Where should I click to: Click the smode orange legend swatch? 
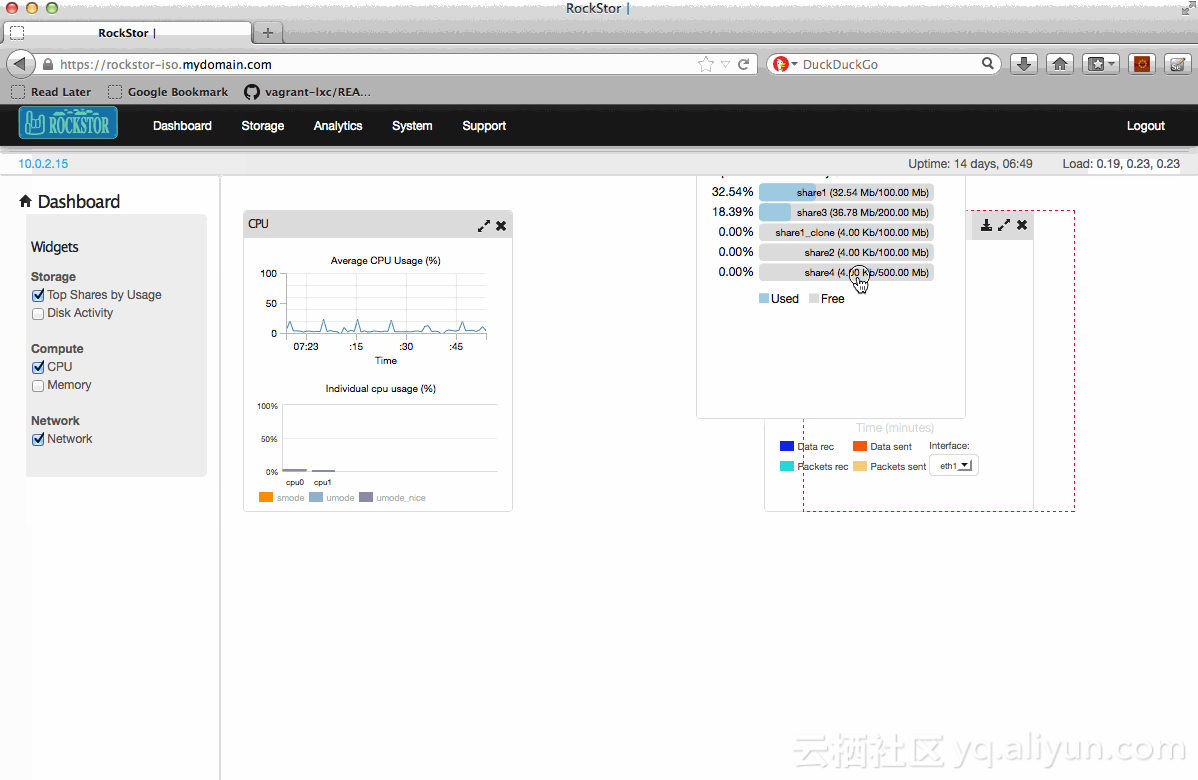coord(266,497)
